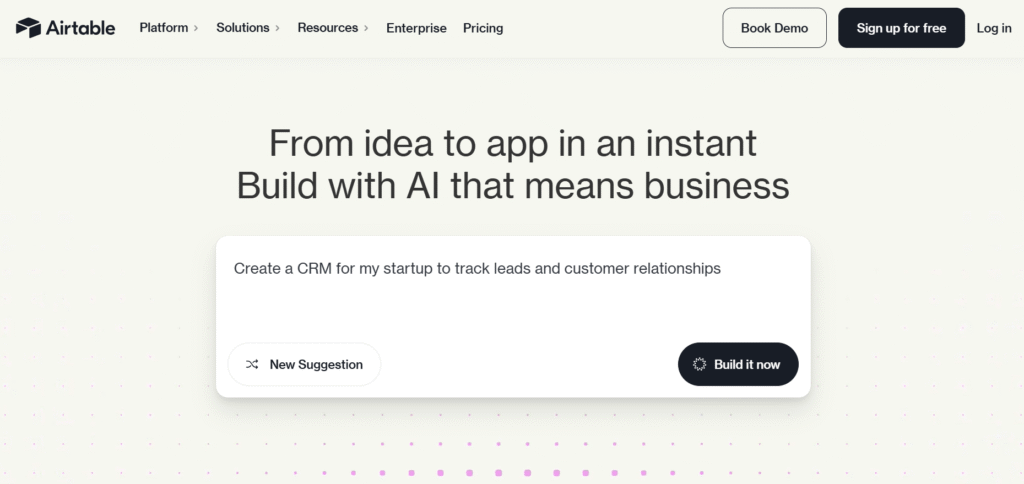The height and width of the screenshot is (484, 1024).
Task: Open the Platform menu
Action: 164,28
